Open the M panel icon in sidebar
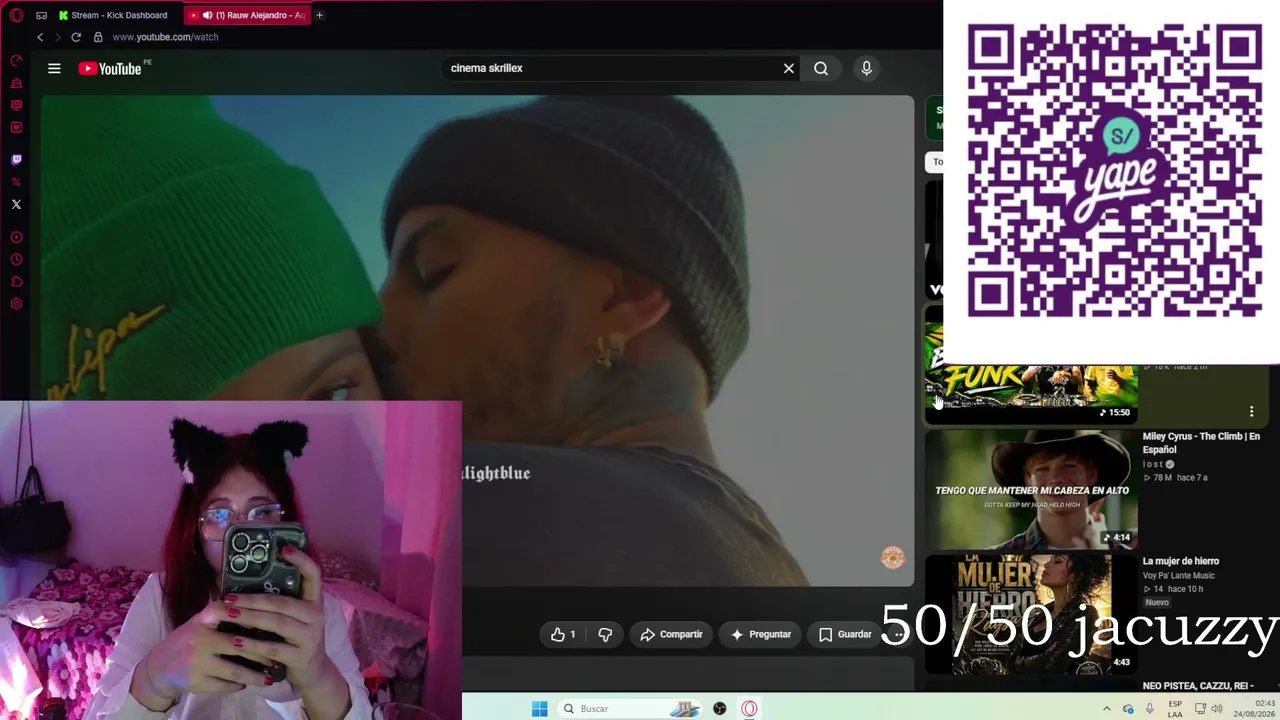This screenshot has height=720, width=1280. point(16,127)
